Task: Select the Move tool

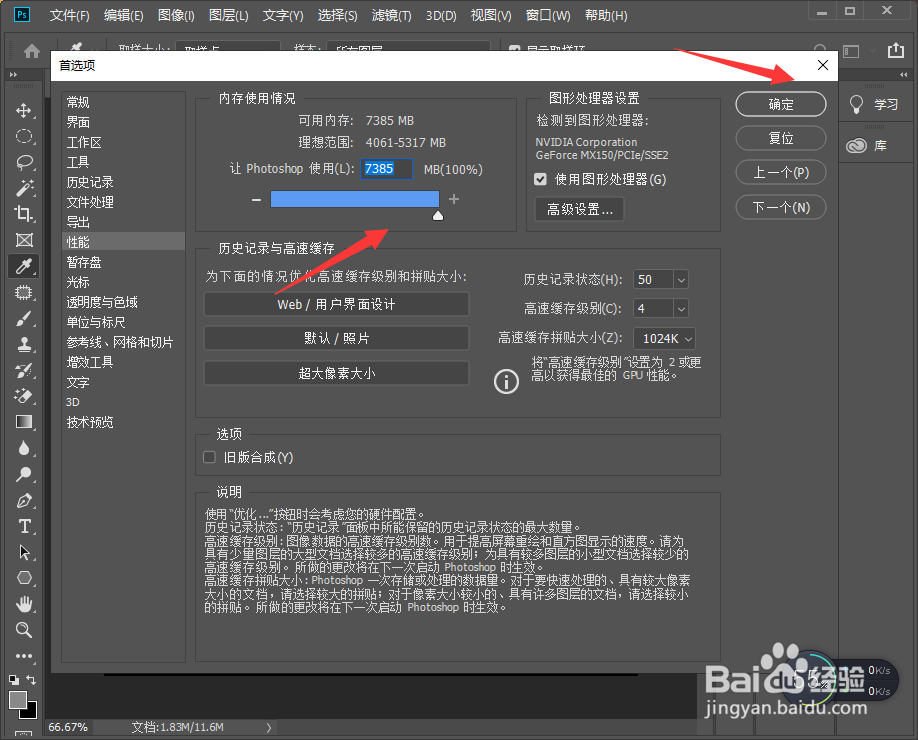Action: pos(23,111)
